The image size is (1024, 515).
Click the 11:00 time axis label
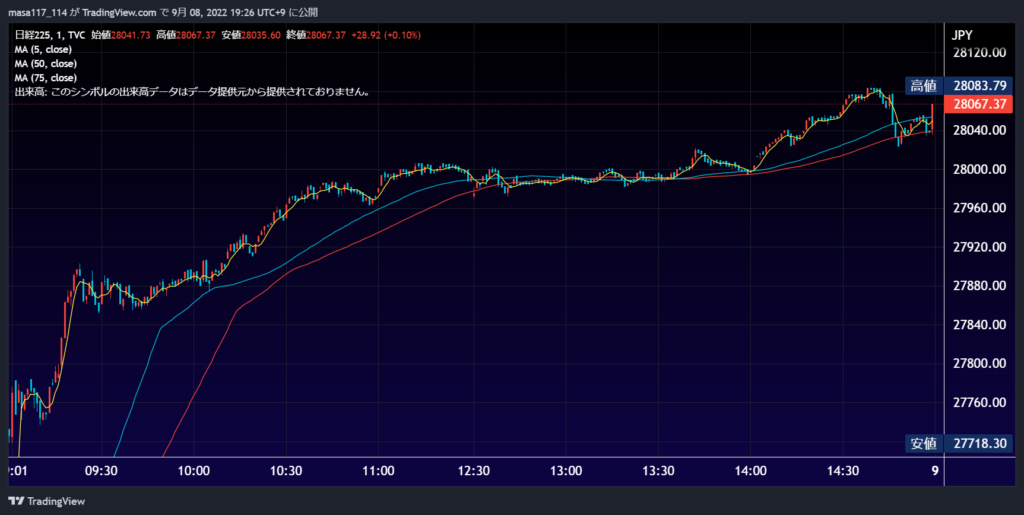(379, 471)
